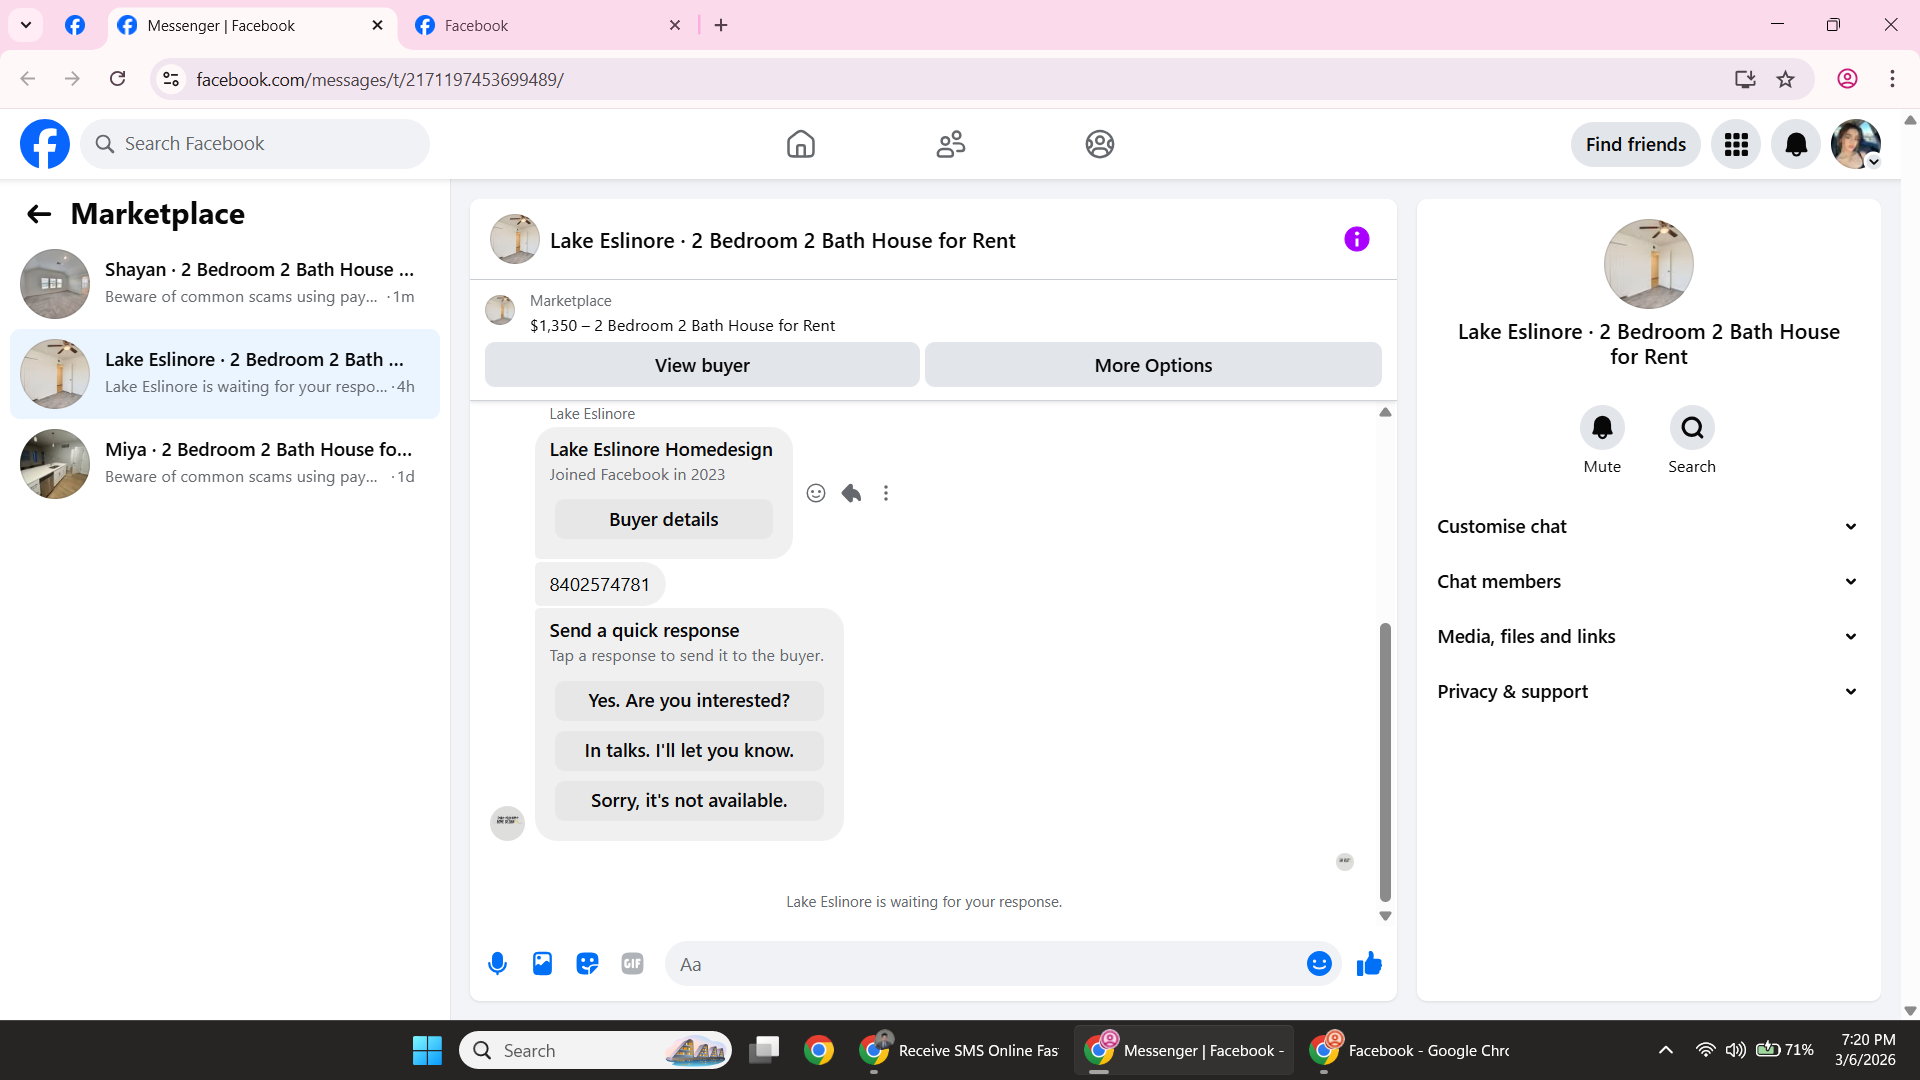1920x1080 pixels.
Task: Click the View buyer button
Action: [702, 365]
